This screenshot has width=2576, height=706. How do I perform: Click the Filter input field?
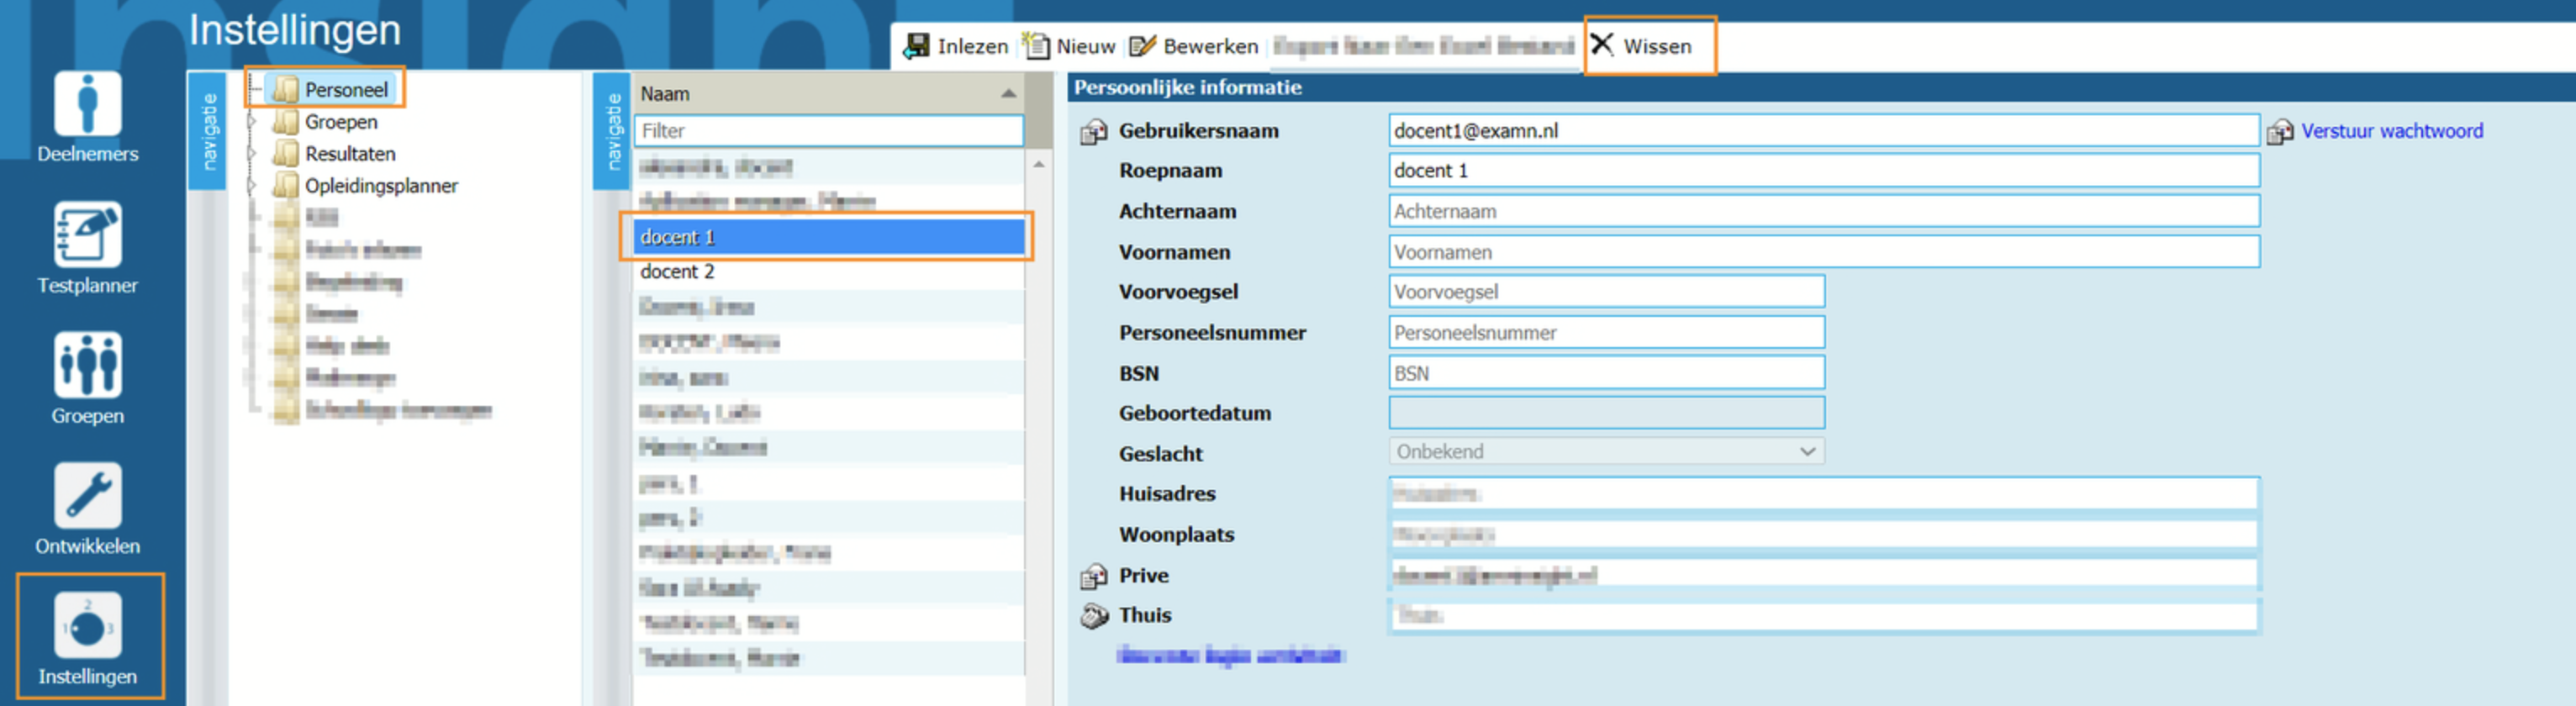827,131
